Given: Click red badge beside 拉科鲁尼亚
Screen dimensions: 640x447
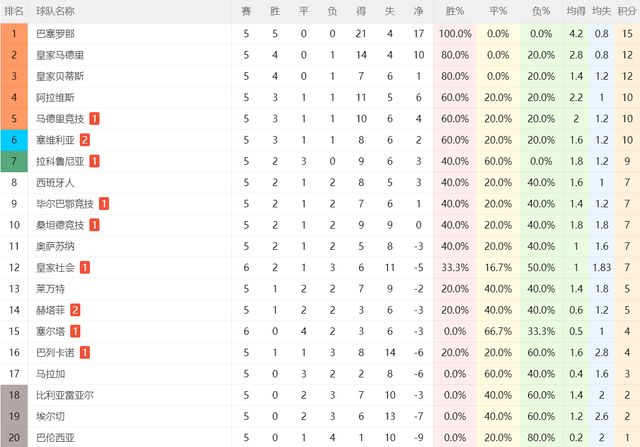Looking at the screenshot, I should coord(94,161).
